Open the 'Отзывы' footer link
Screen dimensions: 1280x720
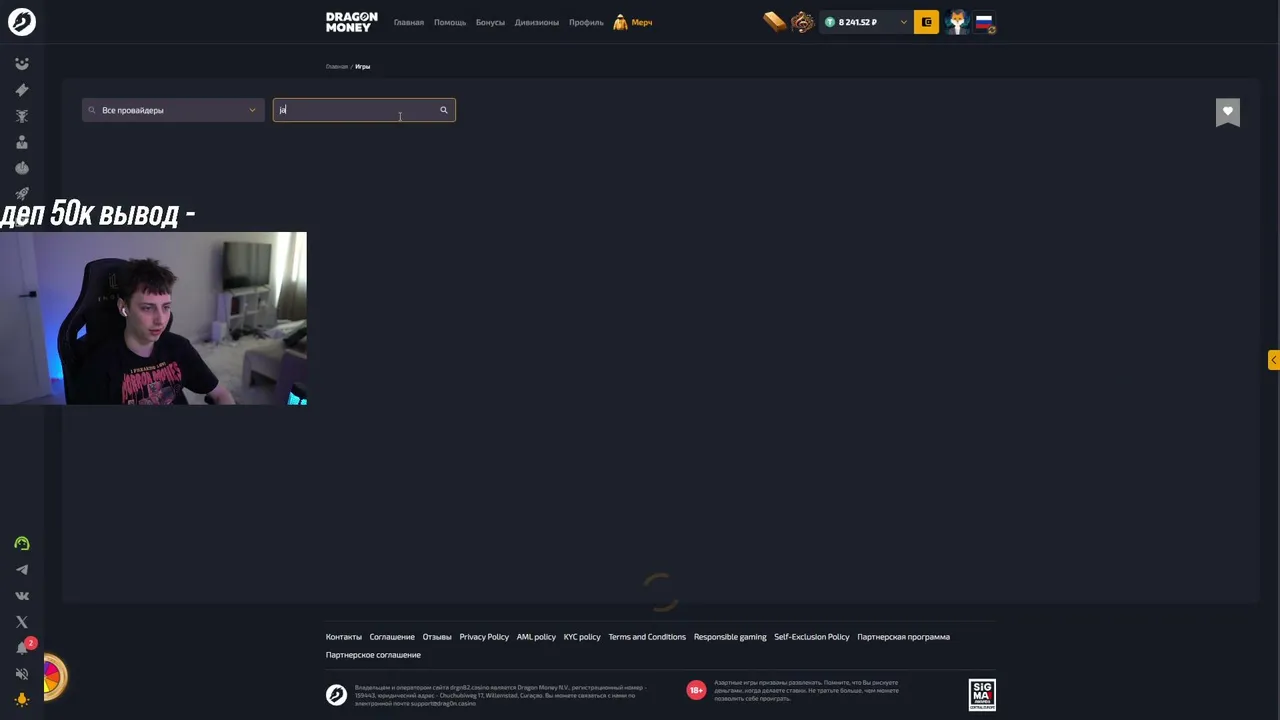coord(437,637)
